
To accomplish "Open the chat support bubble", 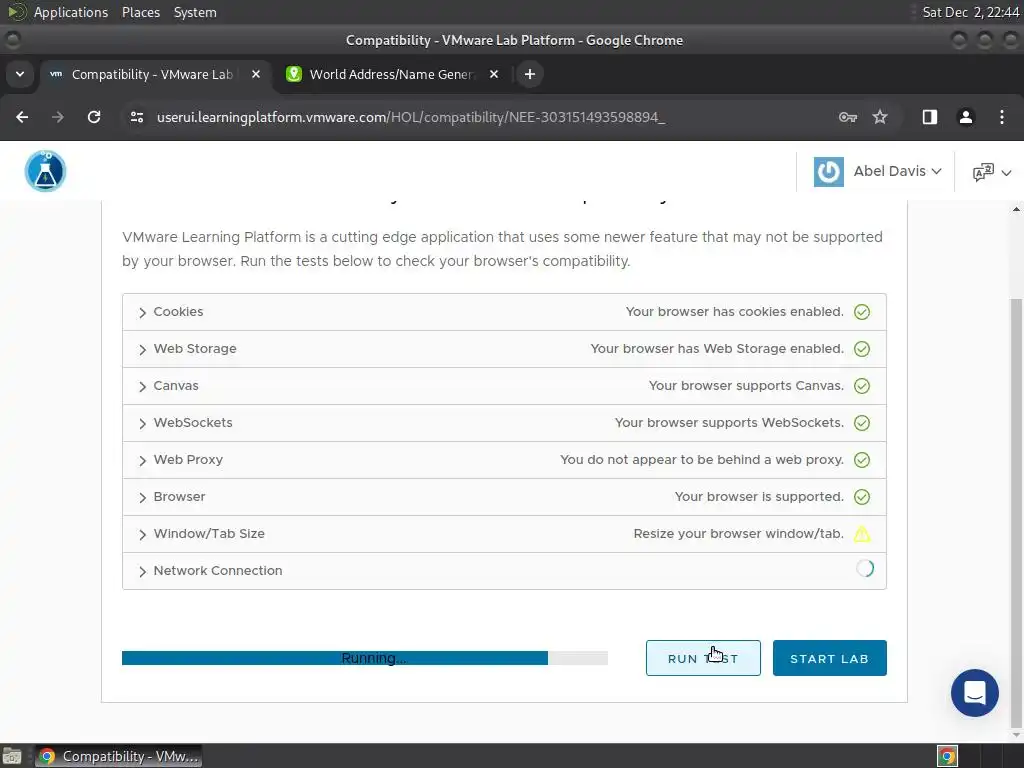I will click(974, 693).
